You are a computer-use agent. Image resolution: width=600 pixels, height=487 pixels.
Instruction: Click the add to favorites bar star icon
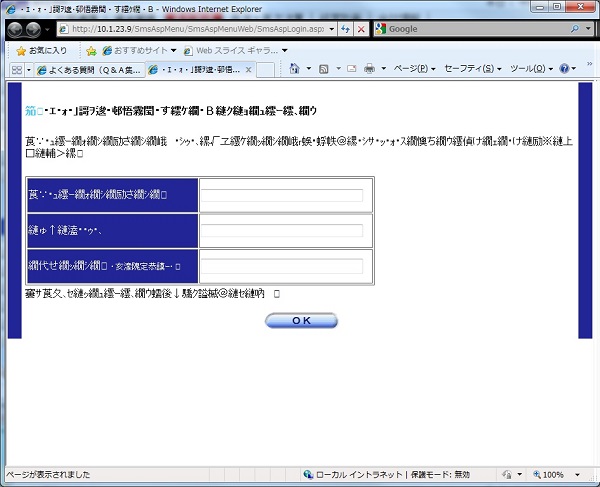coord(91,51)
